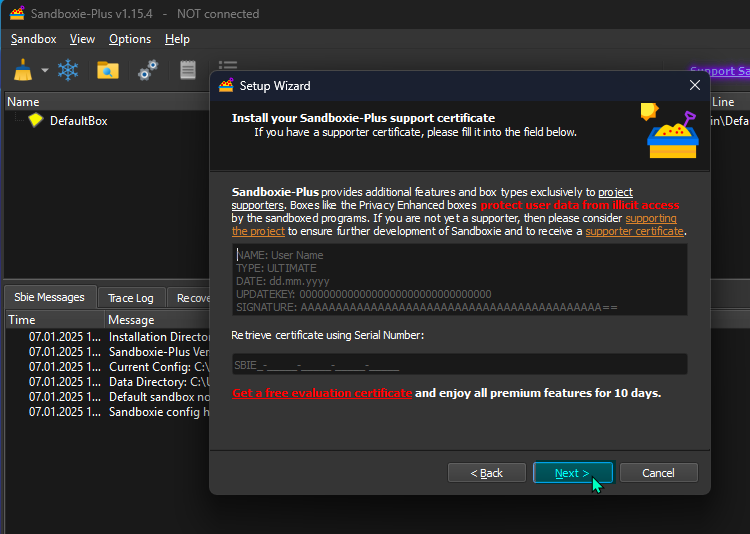Viewport: 750px width, 534px height.
Task: Select the DefaultBox sandbox entry
Action: [x=78, y=121]
